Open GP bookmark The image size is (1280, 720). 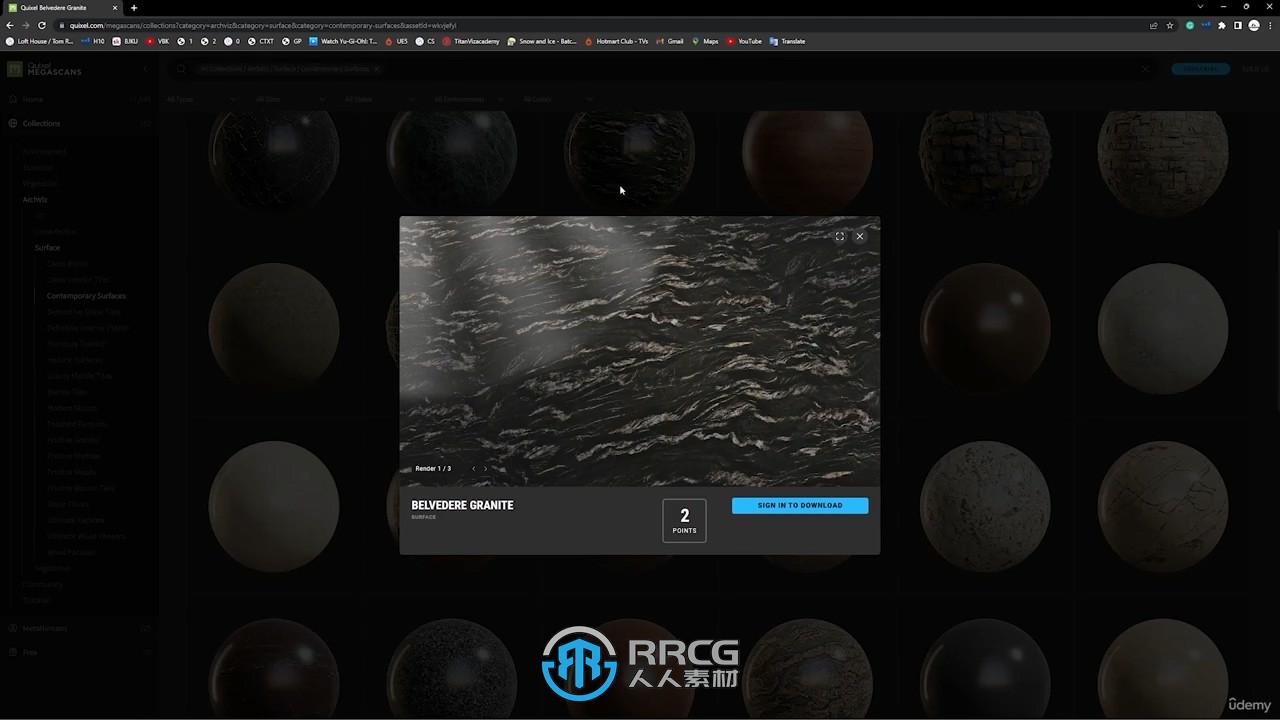click(292, 41)
